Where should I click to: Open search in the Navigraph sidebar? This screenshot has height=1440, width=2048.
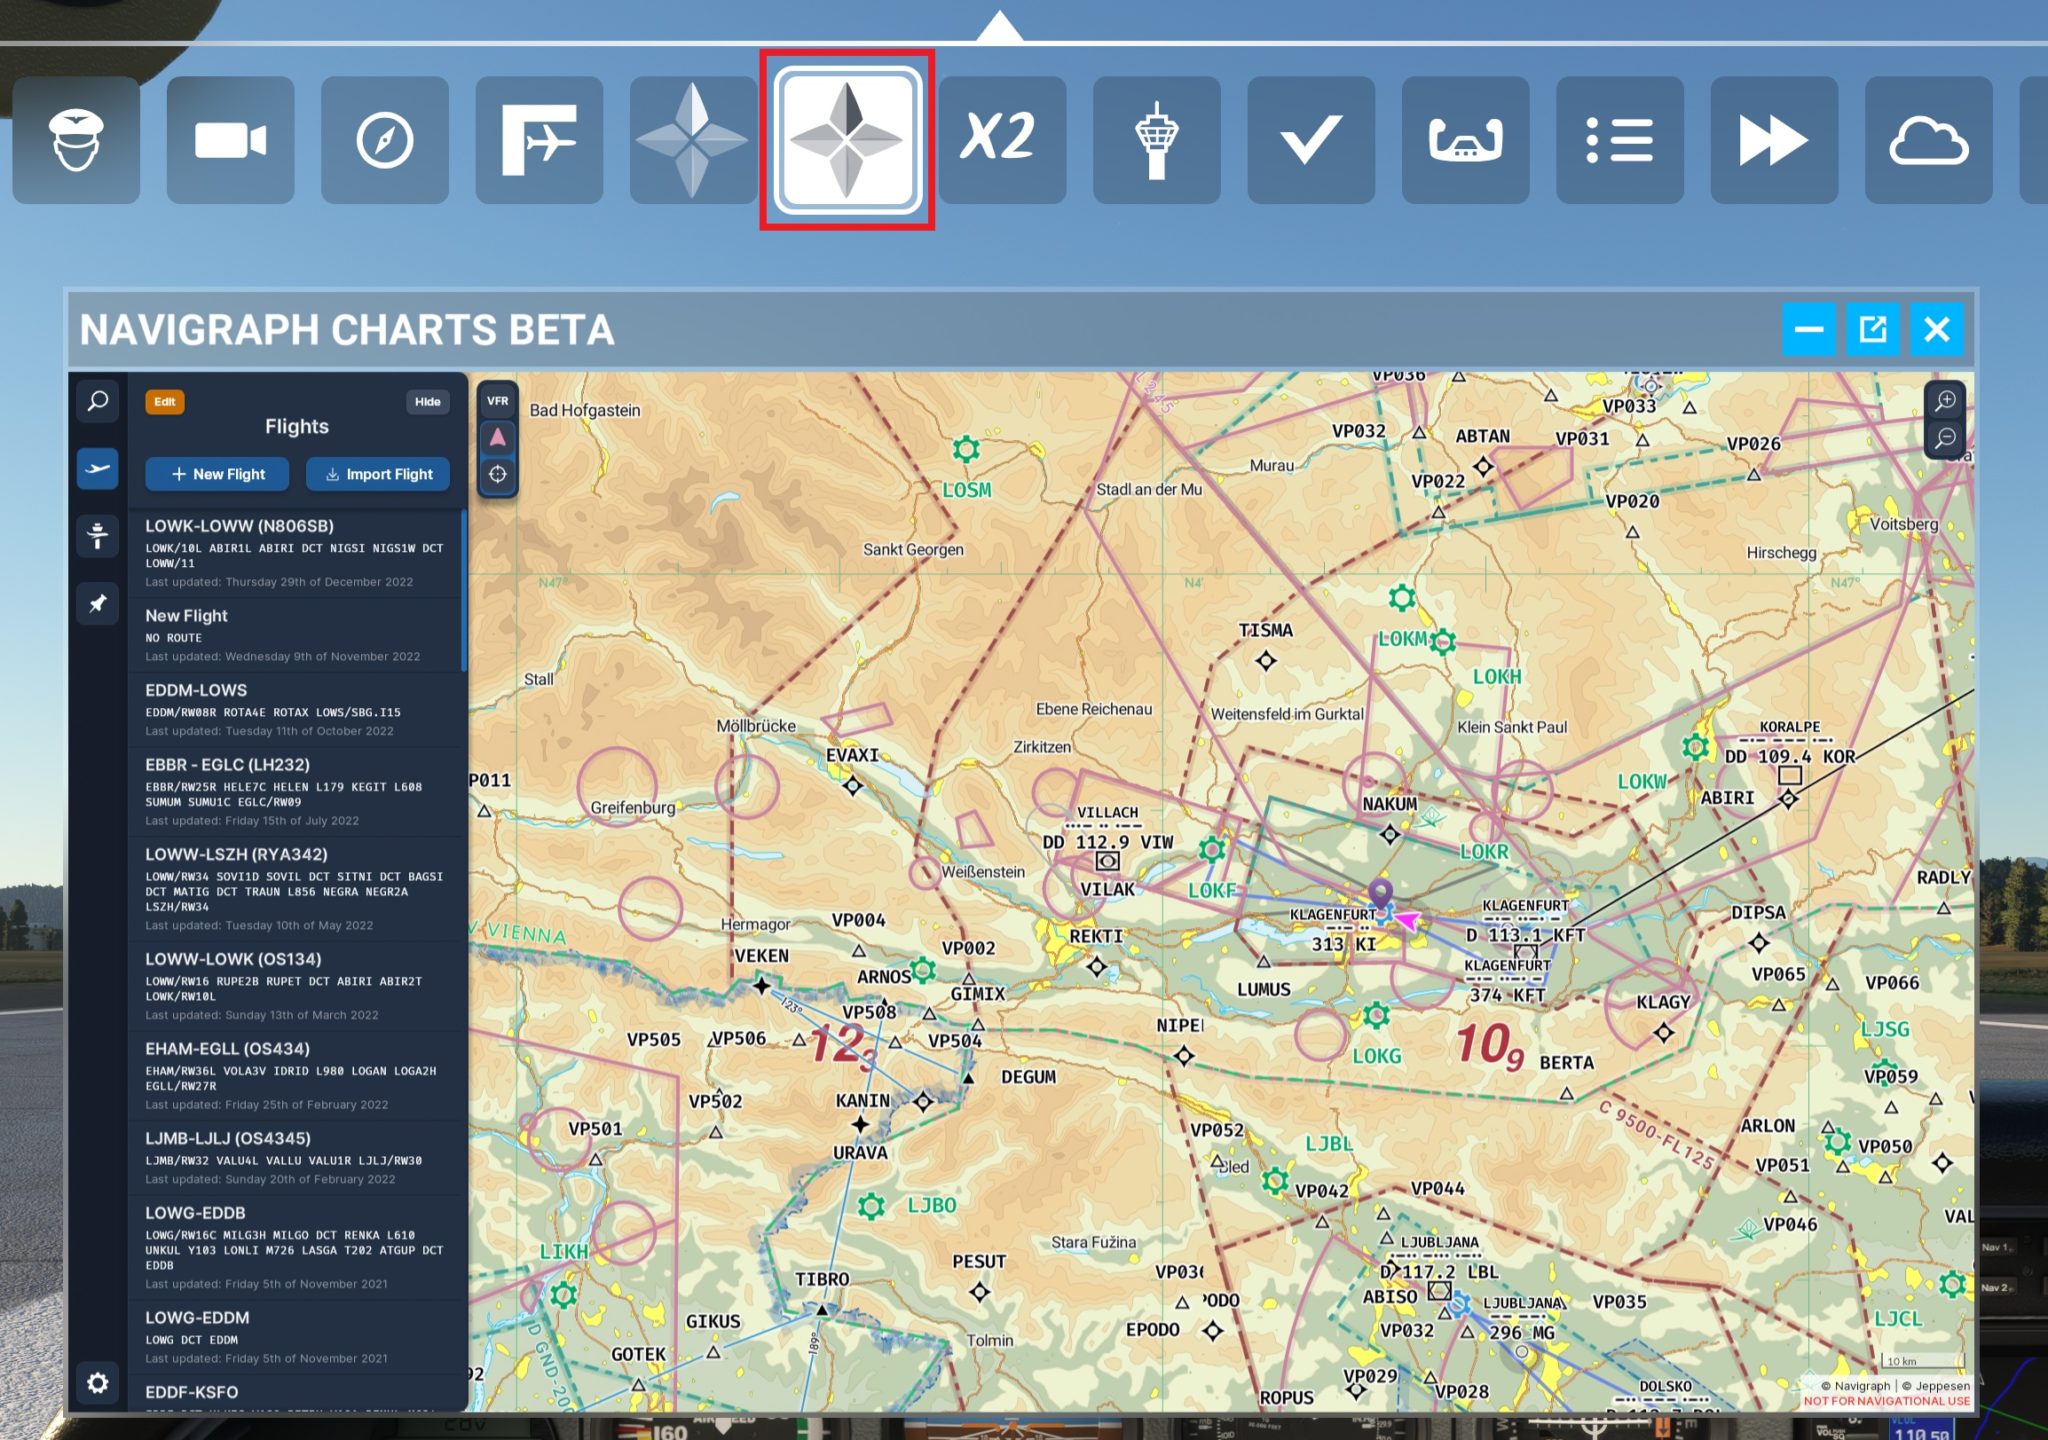tap(98, 401)
